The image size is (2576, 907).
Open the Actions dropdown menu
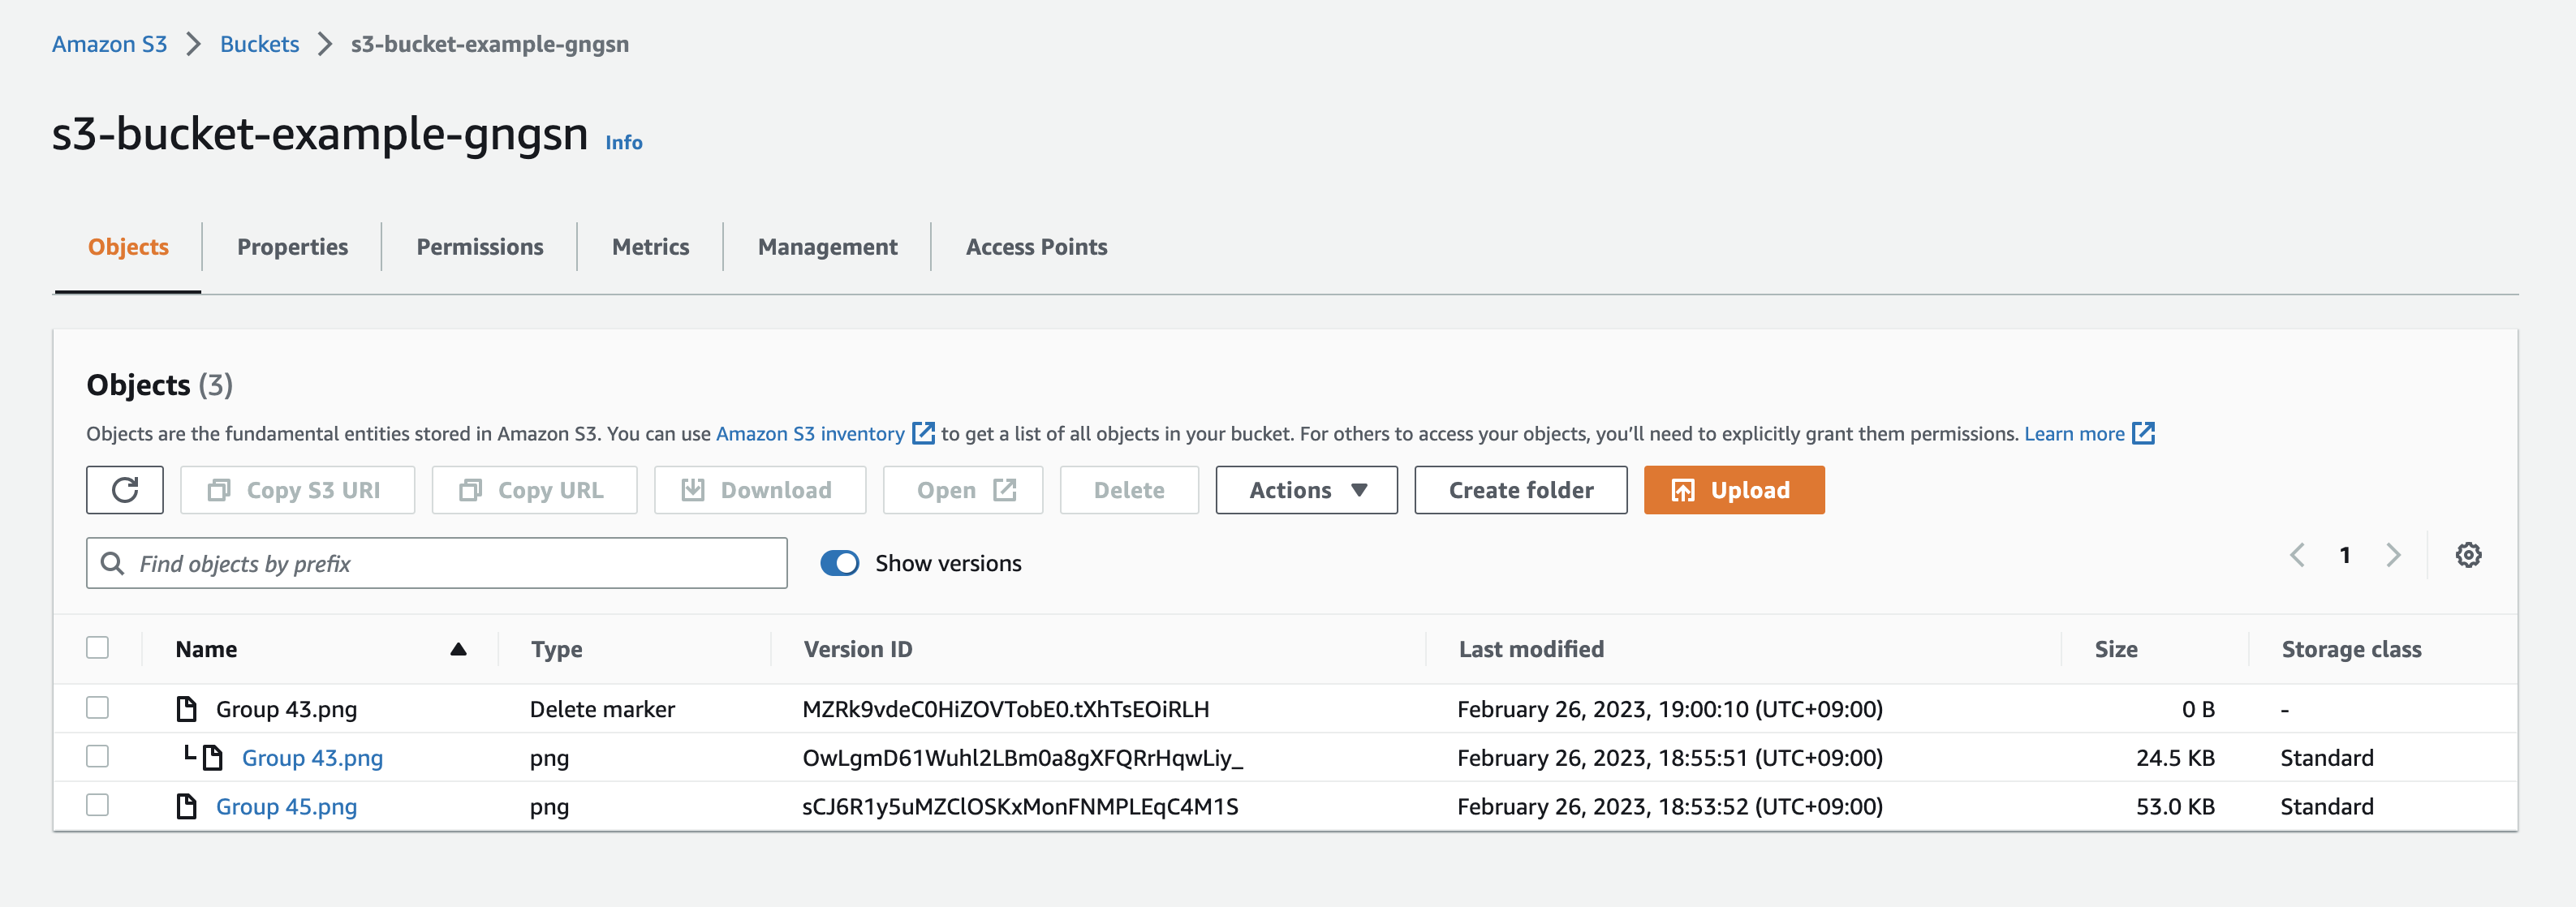1306,490
